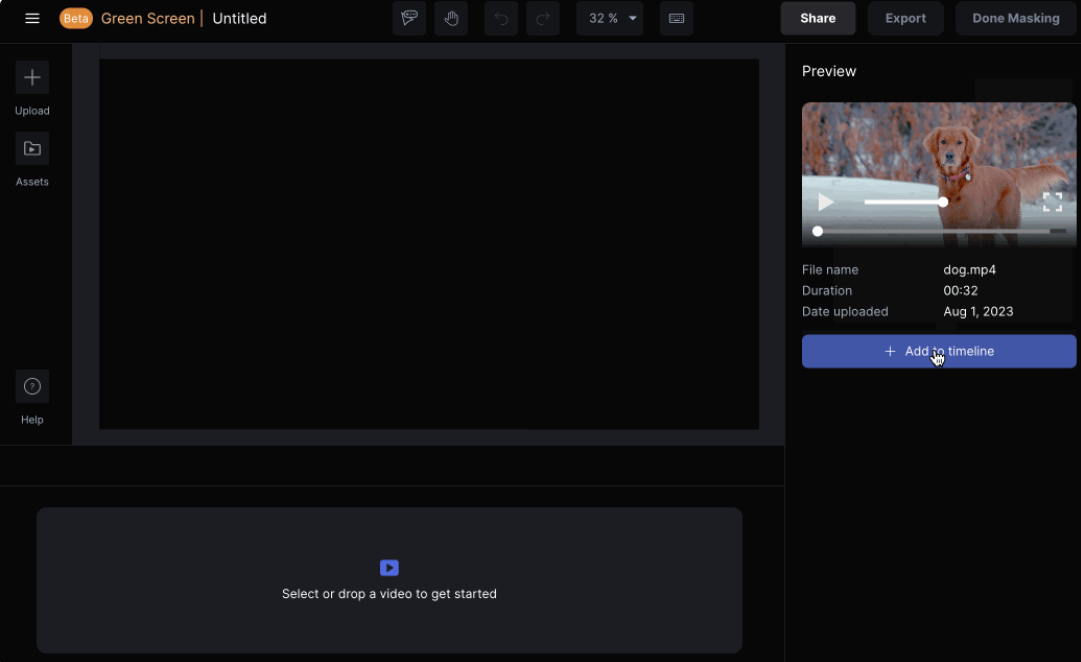
Task: Click the Beta badge next to Green Screen
Action: pos(76,18)
